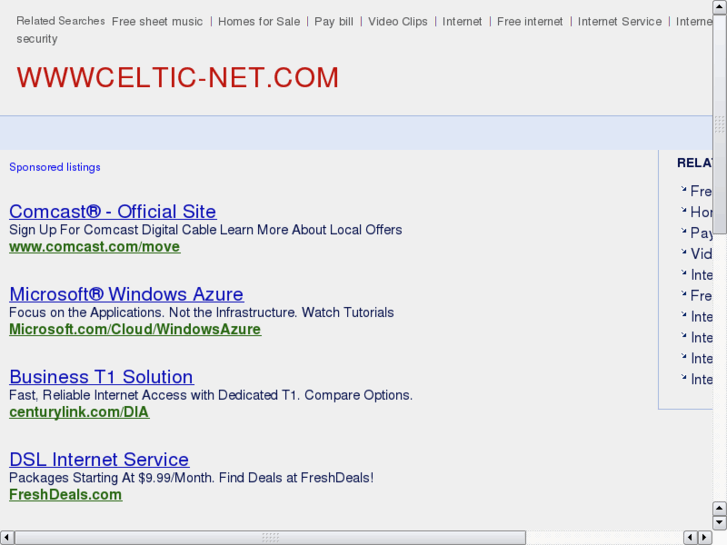Open the Business T1 Solution listing
The height and width of the screenshot is (545, 727).
click(x=102, y=377)
